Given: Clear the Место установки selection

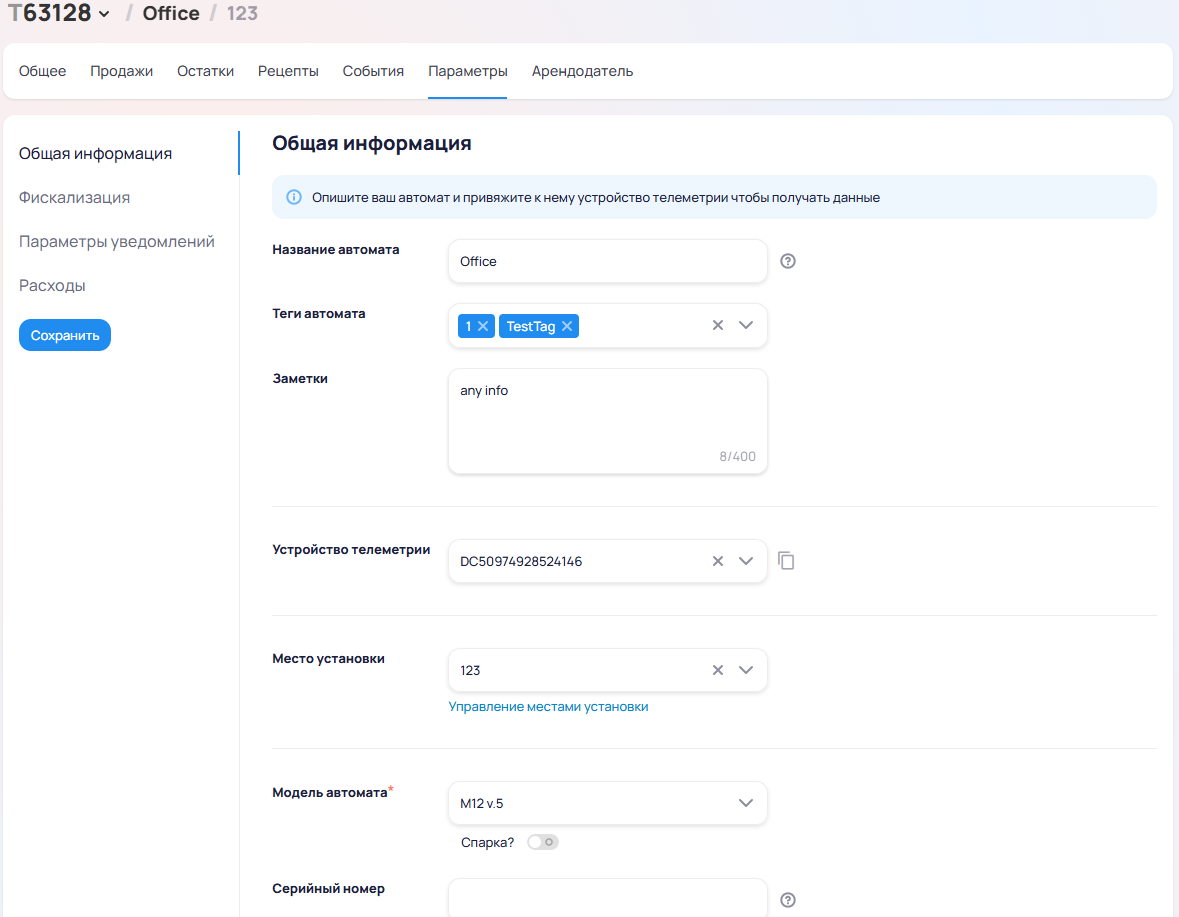Looking at the screenshot, I should click(x=717, y=670).
